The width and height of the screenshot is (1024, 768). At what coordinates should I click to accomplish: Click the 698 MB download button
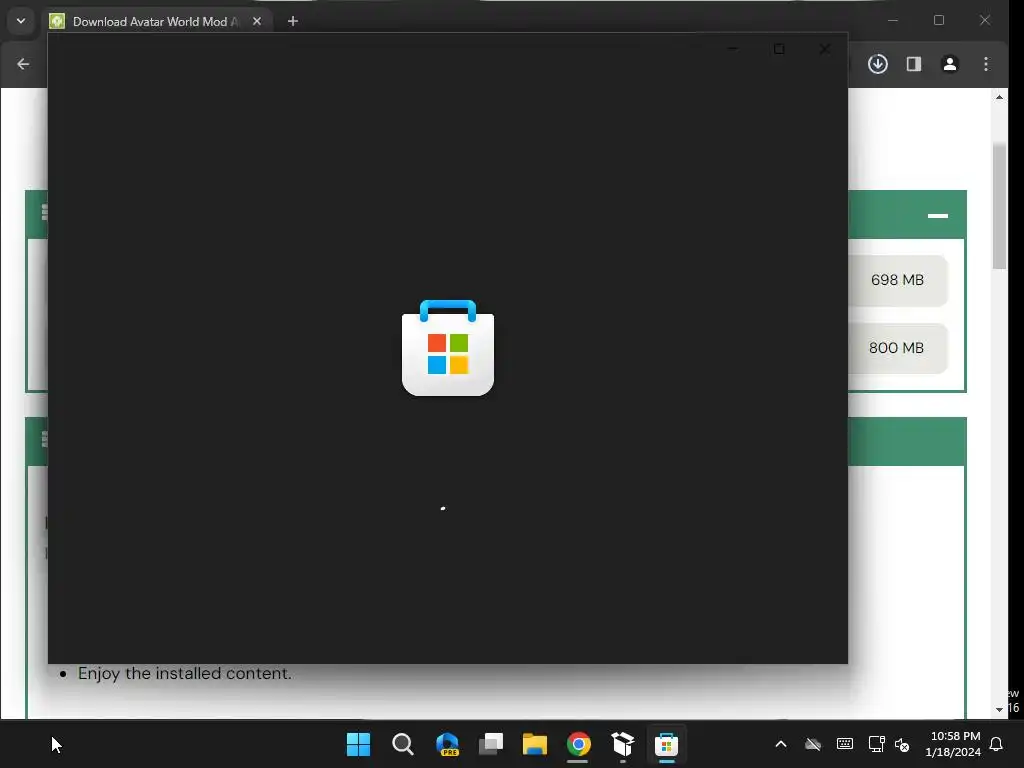pos(897,280)
